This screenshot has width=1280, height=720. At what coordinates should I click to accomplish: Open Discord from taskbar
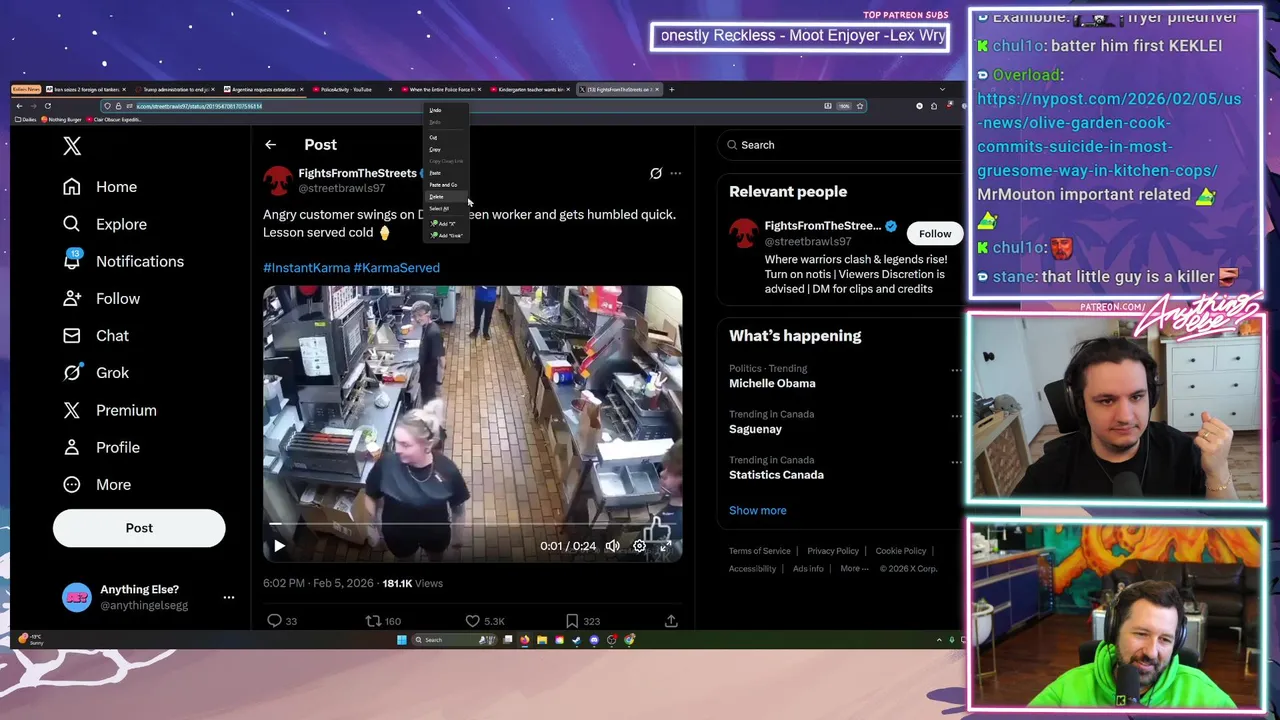[x=594, y=640]
